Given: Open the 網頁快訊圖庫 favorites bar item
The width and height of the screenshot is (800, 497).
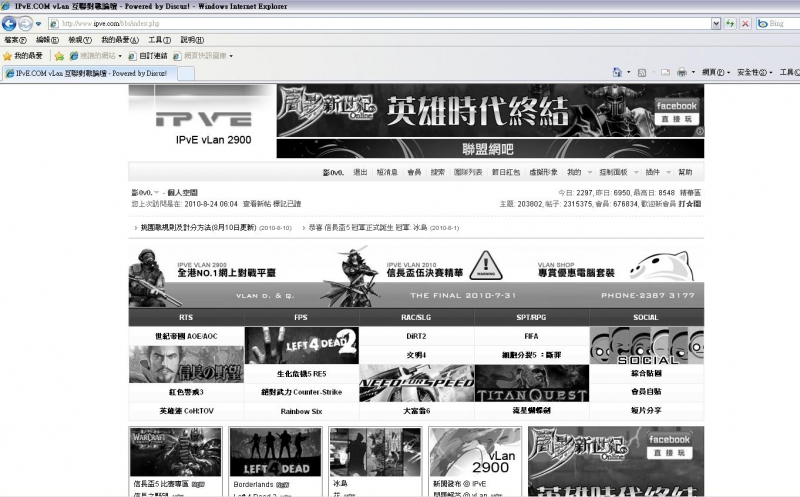Looking at the screenshot, I should tap(199, 56).
